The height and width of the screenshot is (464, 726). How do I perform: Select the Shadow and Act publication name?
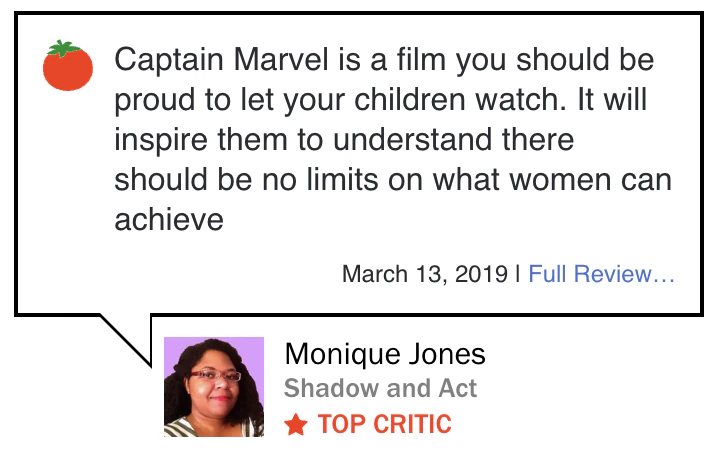(x=381, y=389)
